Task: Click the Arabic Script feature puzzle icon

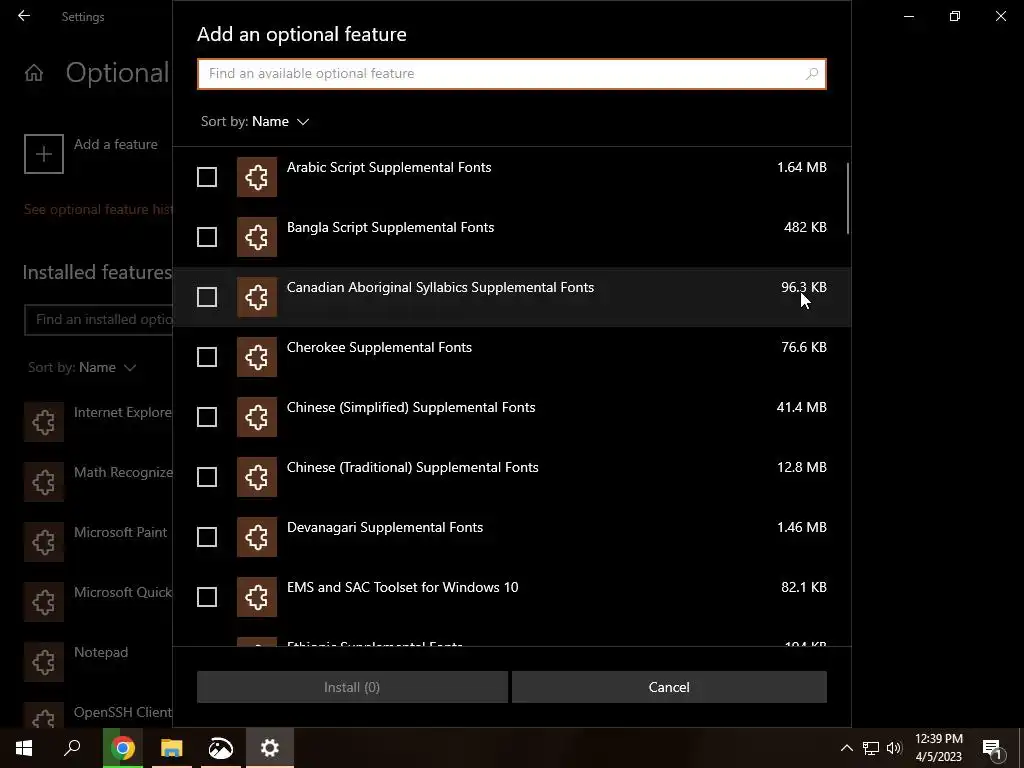Action: [x=257, y=177]
